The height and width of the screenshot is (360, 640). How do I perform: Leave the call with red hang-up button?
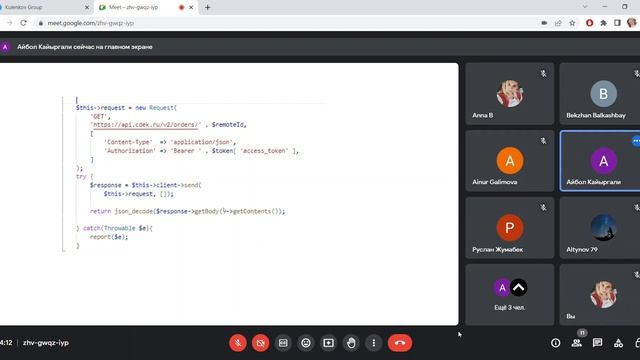click(400, 343)
